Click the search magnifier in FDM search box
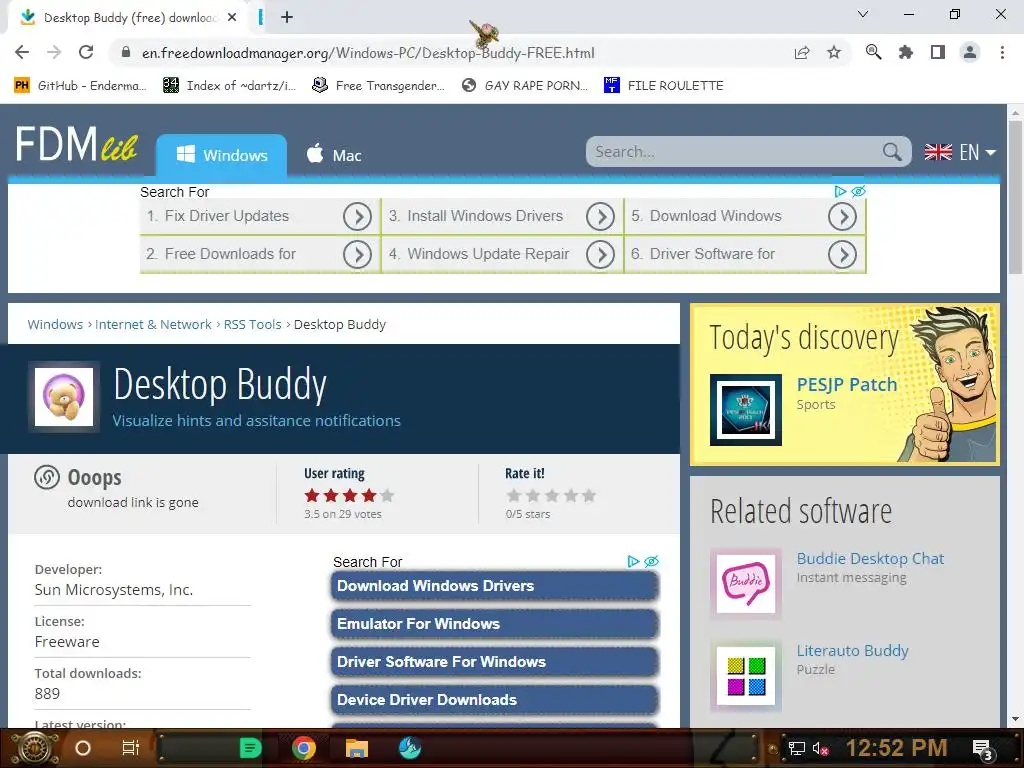This screenshot has height=768, width=1024. [892, 152]
